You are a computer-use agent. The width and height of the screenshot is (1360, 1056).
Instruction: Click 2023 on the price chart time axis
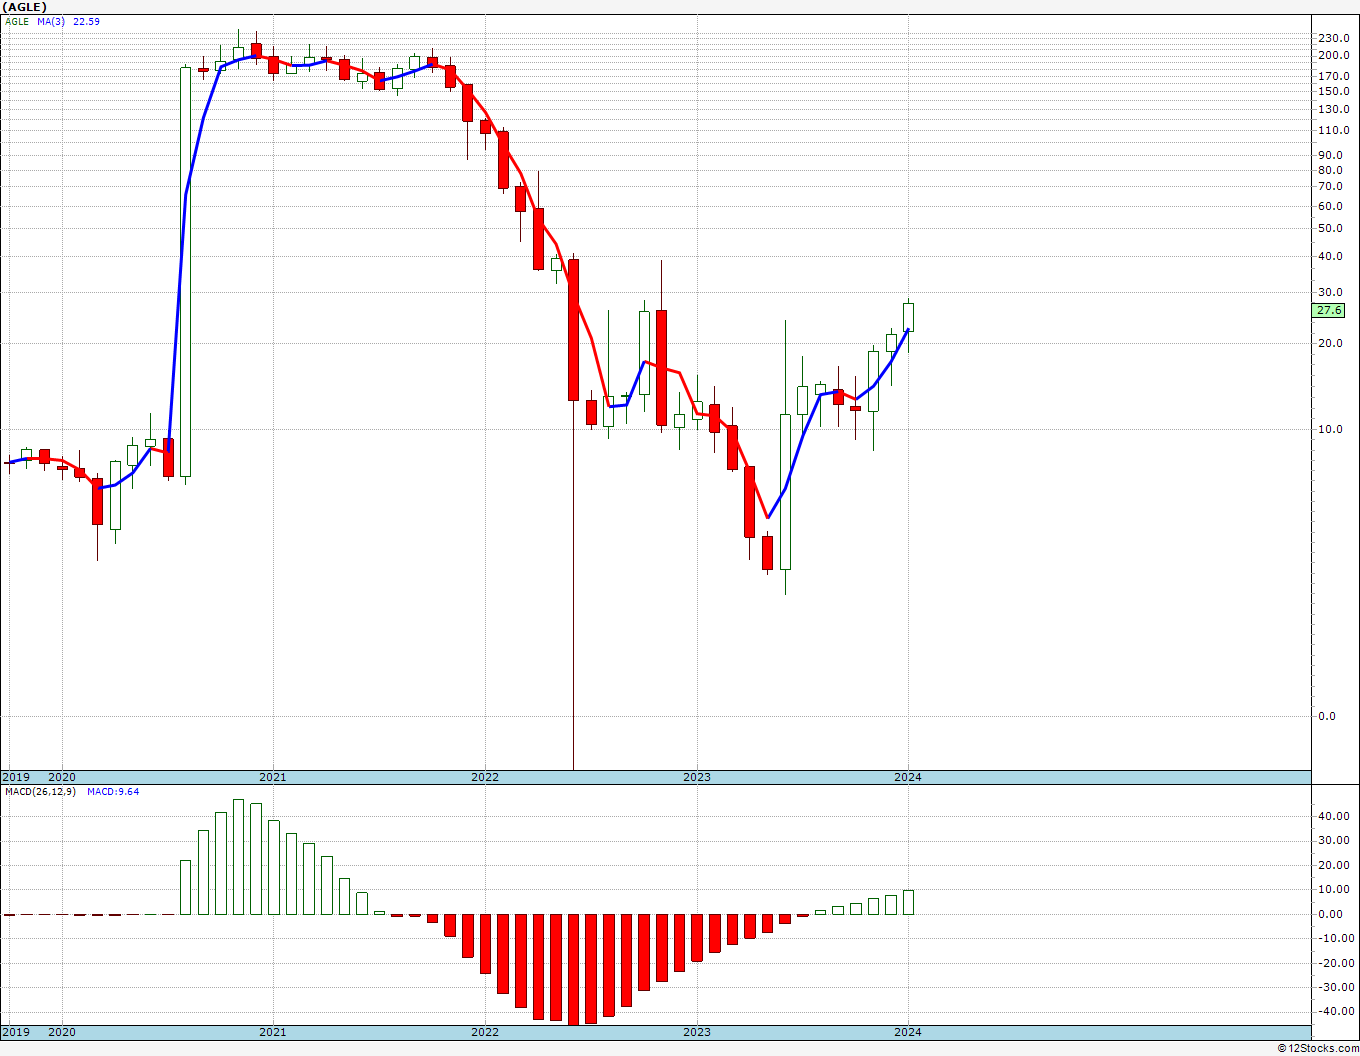pyautogui.click(x=697, y=777)
